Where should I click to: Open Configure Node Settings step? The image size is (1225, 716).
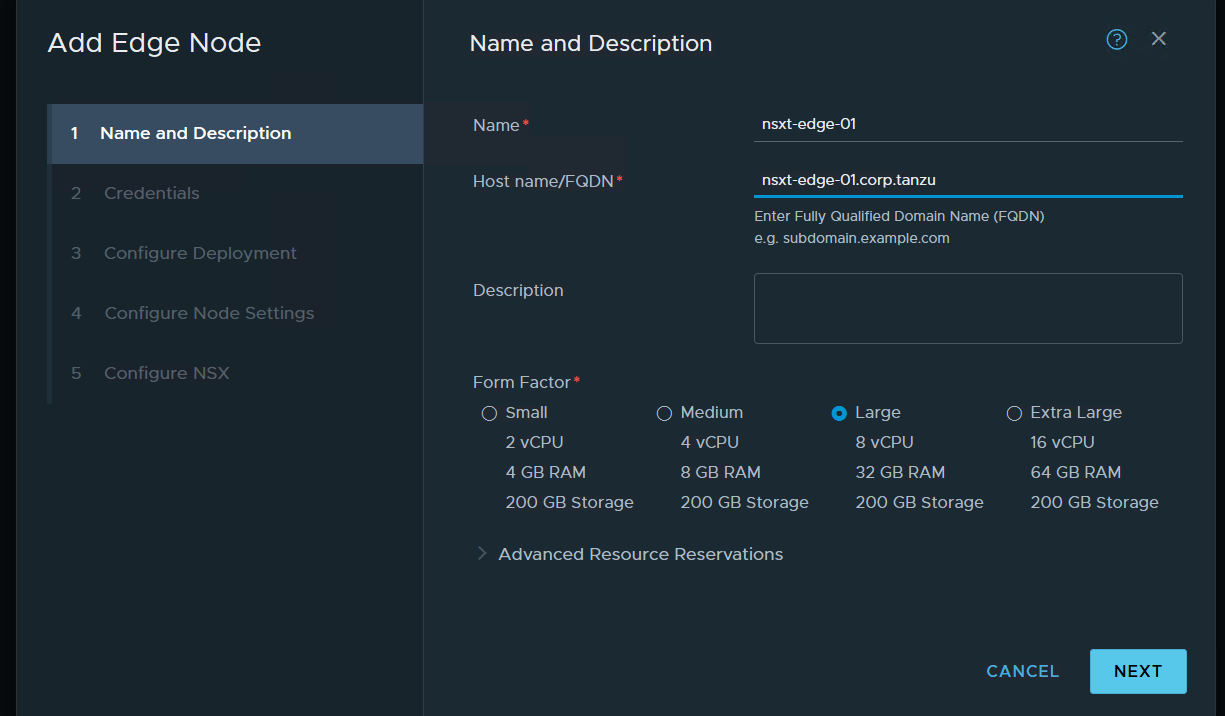coord(209,314)
